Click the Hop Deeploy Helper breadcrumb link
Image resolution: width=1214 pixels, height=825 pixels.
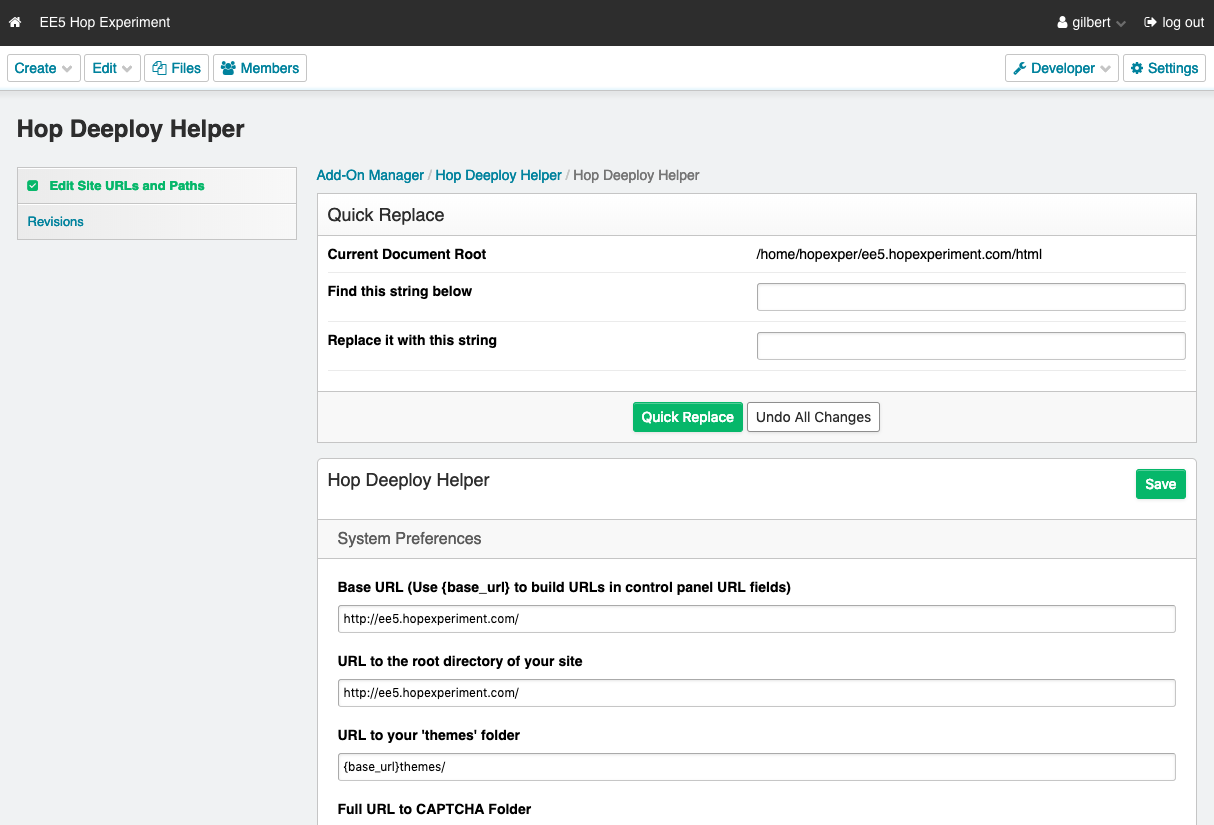click(x=498, y=175)
